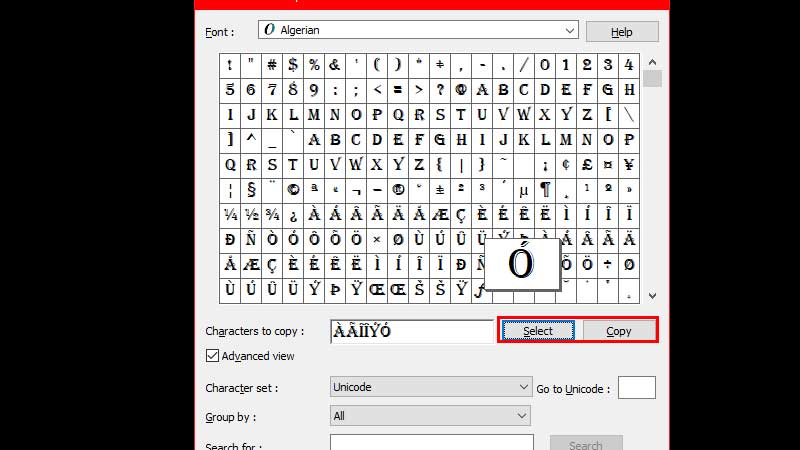Choose the one quarter ¼ fraction
This screenshot has height=450, width=800.
[x=230, y=215]
